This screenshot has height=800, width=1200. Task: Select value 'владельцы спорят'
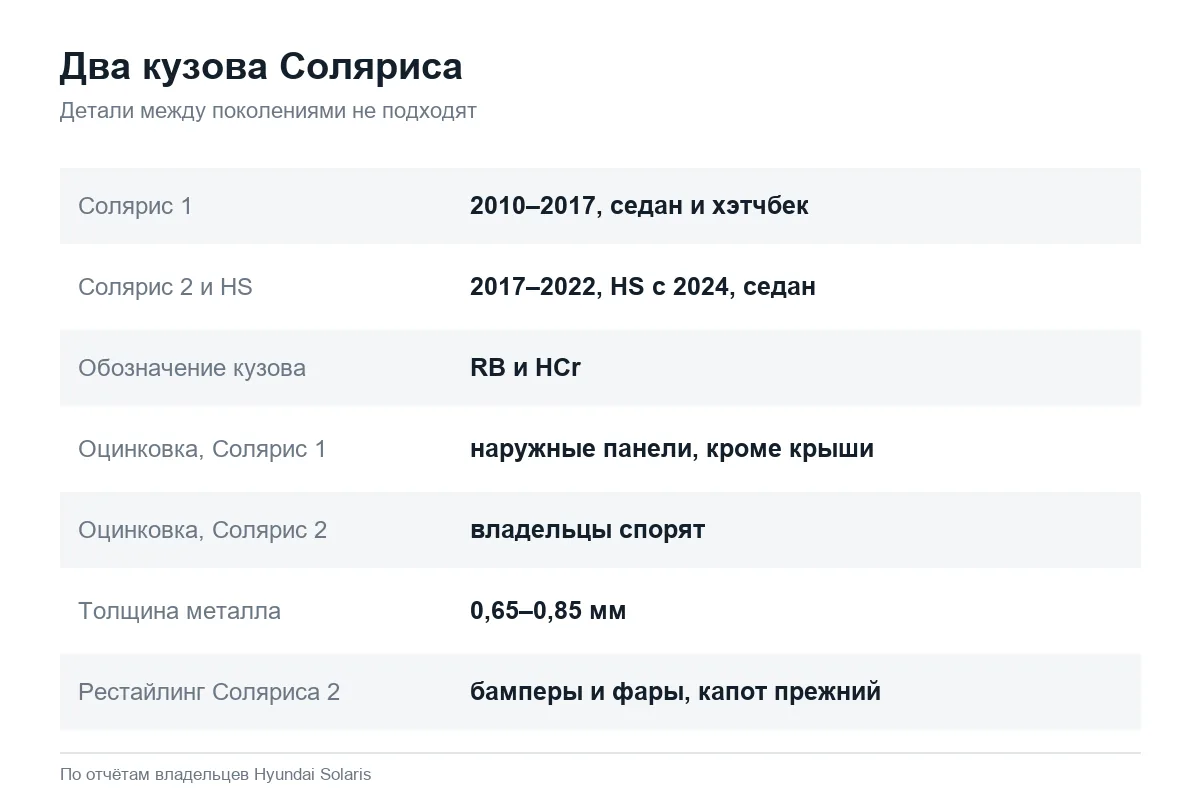point(587,530)
